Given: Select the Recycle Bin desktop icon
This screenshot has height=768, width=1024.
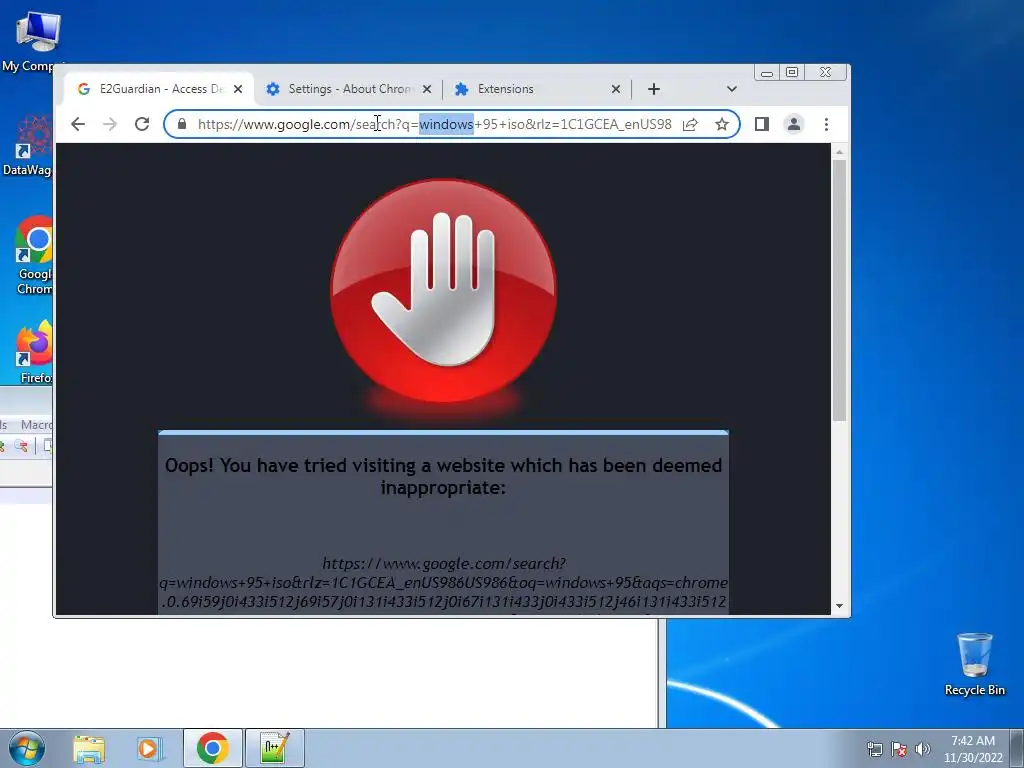Looking at the screenshot, I should point(974,665).
